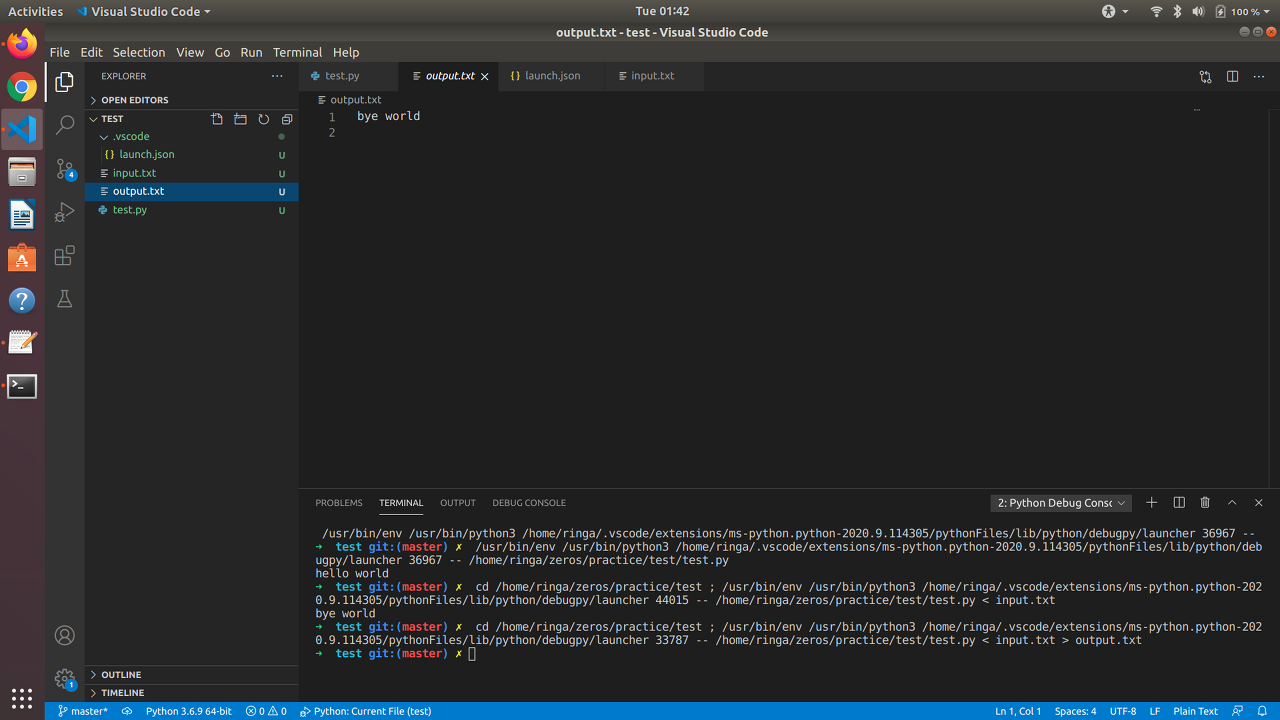Open the Extensions view
This screenshot has height=720, width=1280.
[65, 256]
